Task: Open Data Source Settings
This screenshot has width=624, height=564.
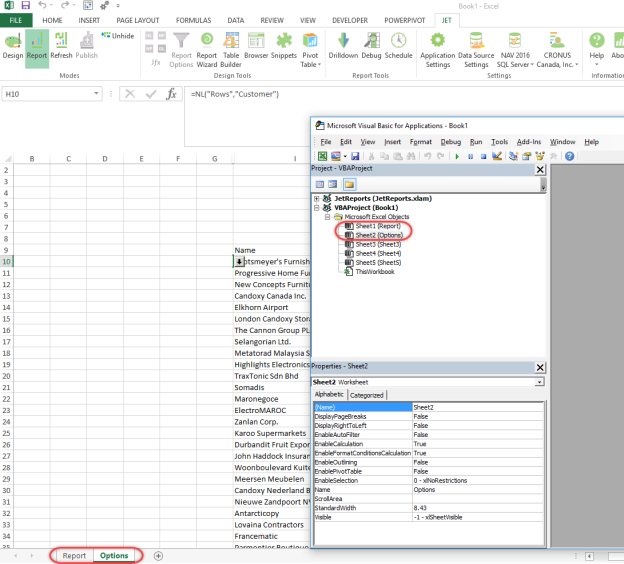Action: [x=476, y=50]
